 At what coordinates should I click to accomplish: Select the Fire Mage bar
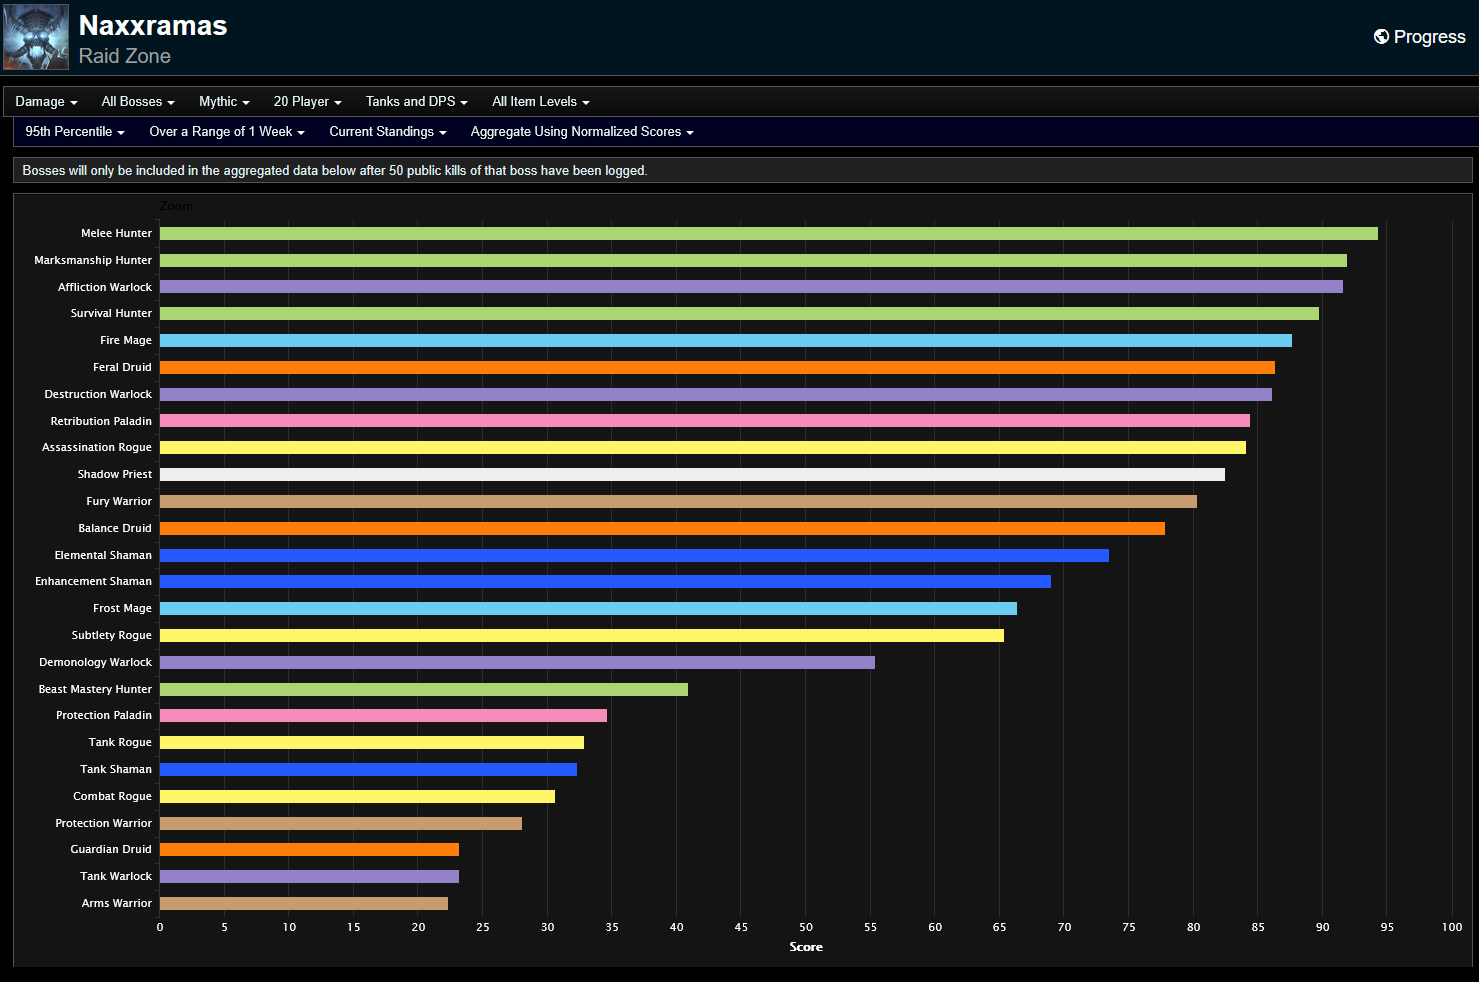click(x=720, y=340)
